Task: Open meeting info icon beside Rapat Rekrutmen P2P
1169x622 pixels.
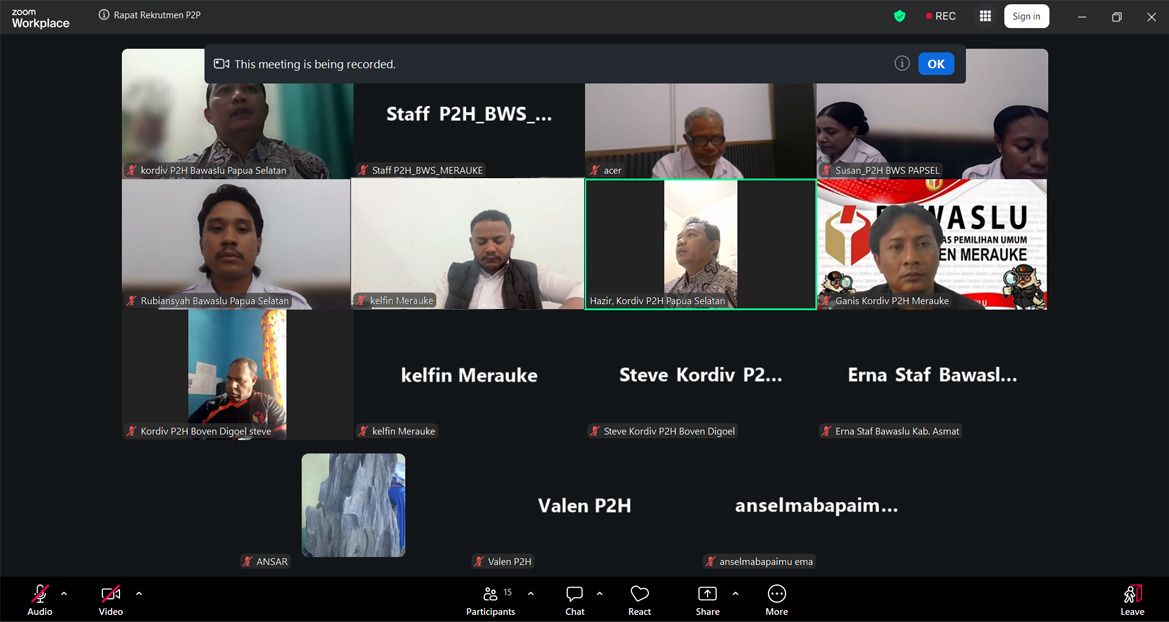Action: (104, 15)
